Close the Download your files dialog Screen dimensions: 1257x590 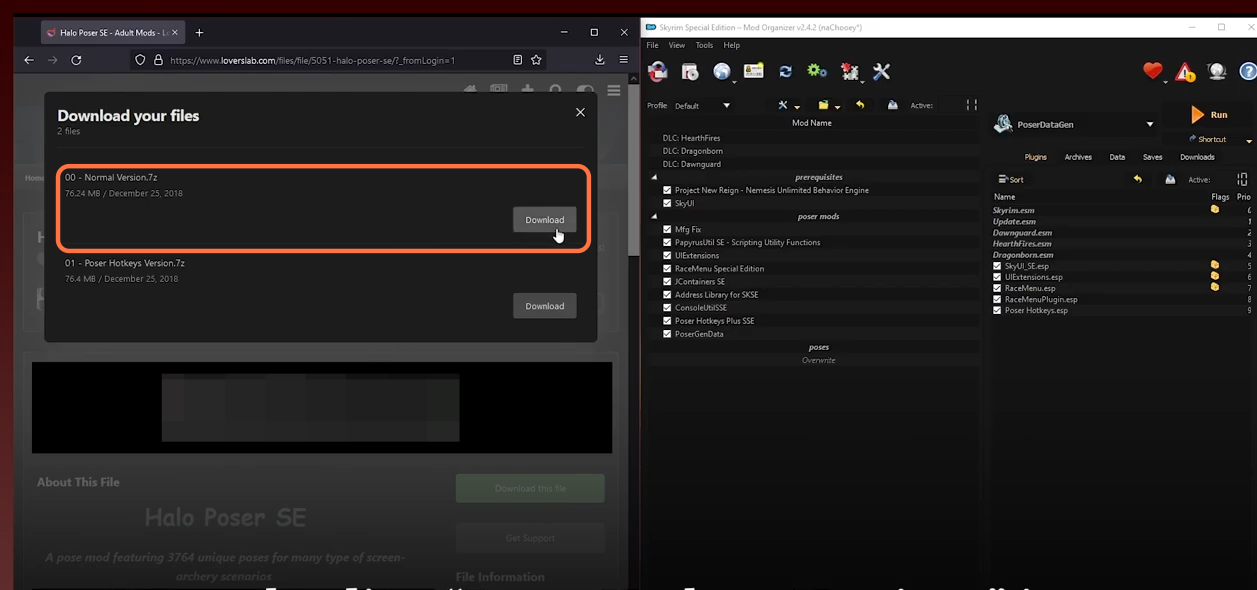[x=580, y=112]
